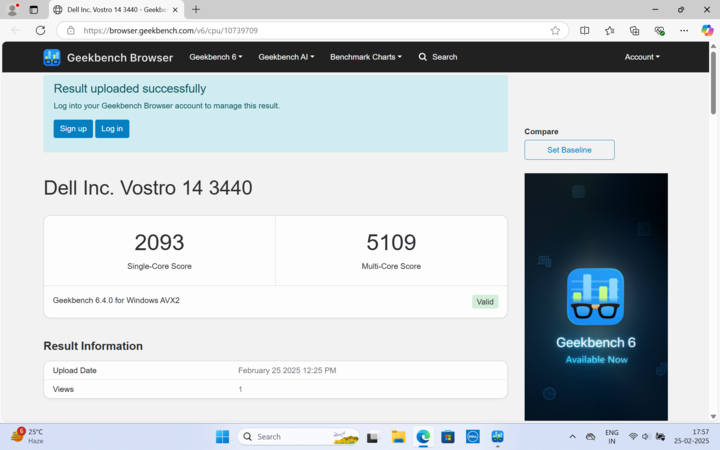Image resolution: width=720 pixels, height=450 pixels.
Task: Open split screen icon in toolbar
Action: pyautogui.click(x=585, y=30)
